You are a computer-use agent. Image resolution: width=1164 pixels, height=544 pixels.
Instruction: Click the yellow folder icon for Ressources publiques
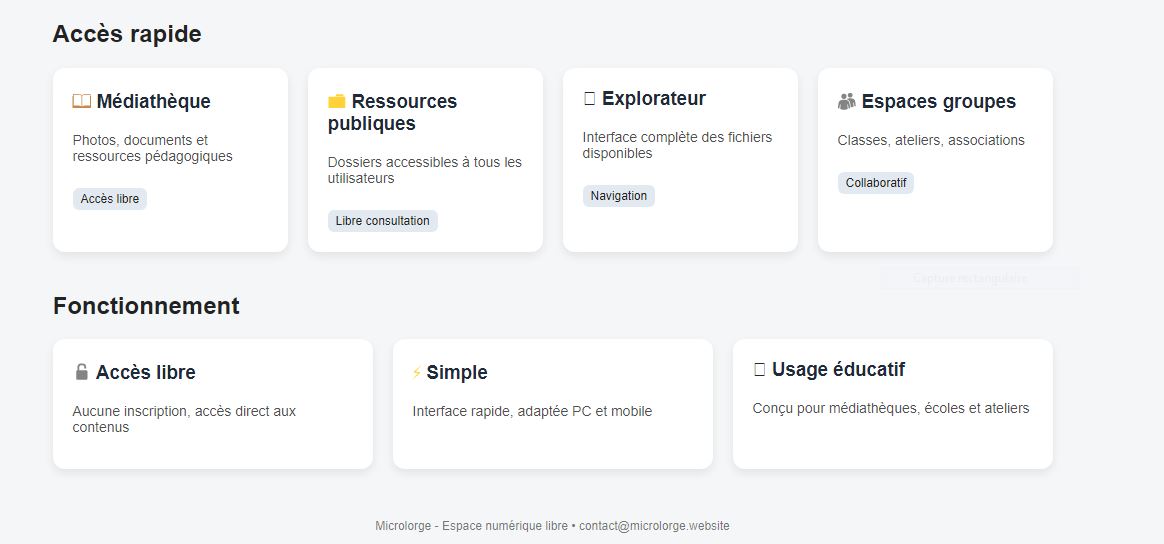337,101
